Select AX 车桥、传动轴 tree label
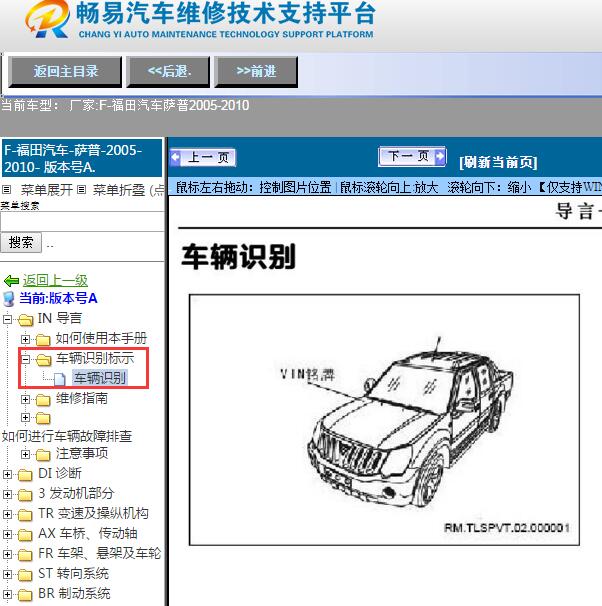The image size is (602, 606). point(88,534)
